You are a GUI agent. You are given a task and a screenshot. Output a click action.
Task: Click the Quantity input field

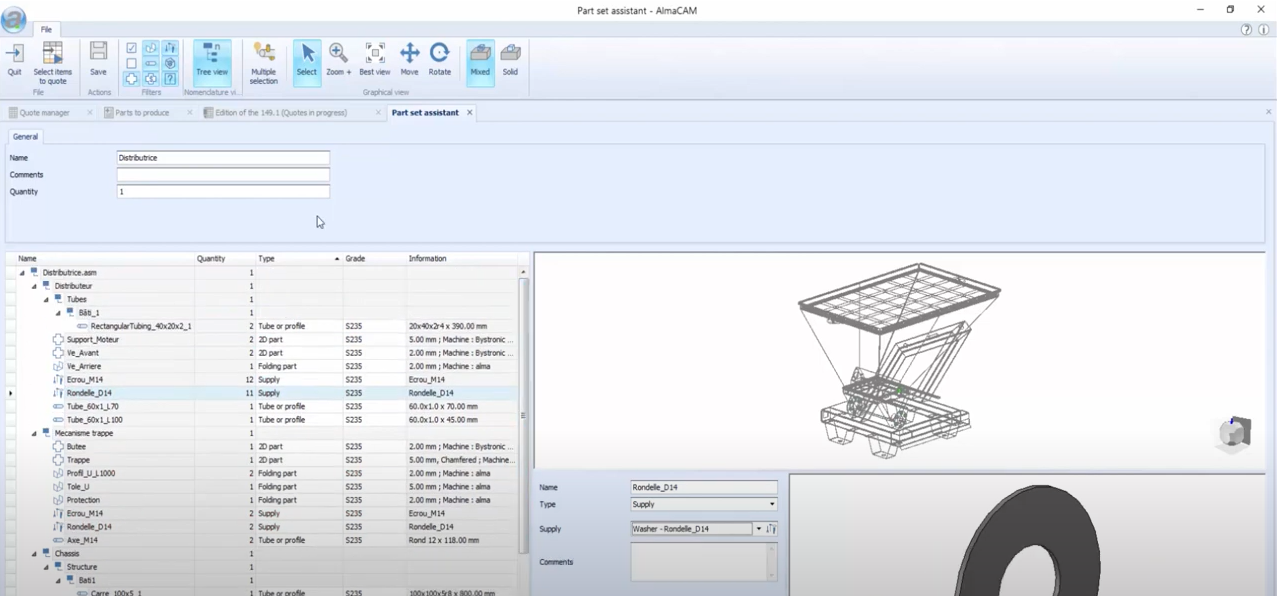pos(223,191)
